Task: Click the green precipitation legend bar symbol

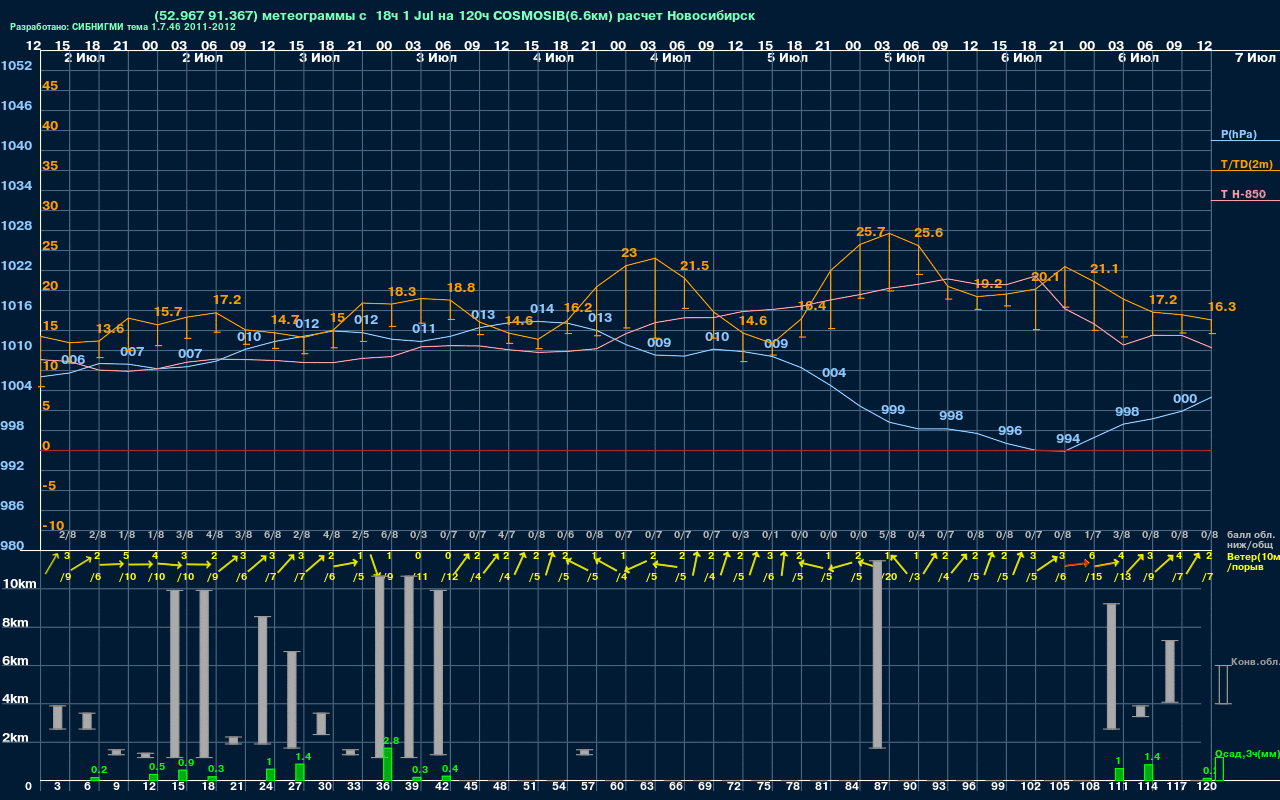Action: [x=1219, y=768]
